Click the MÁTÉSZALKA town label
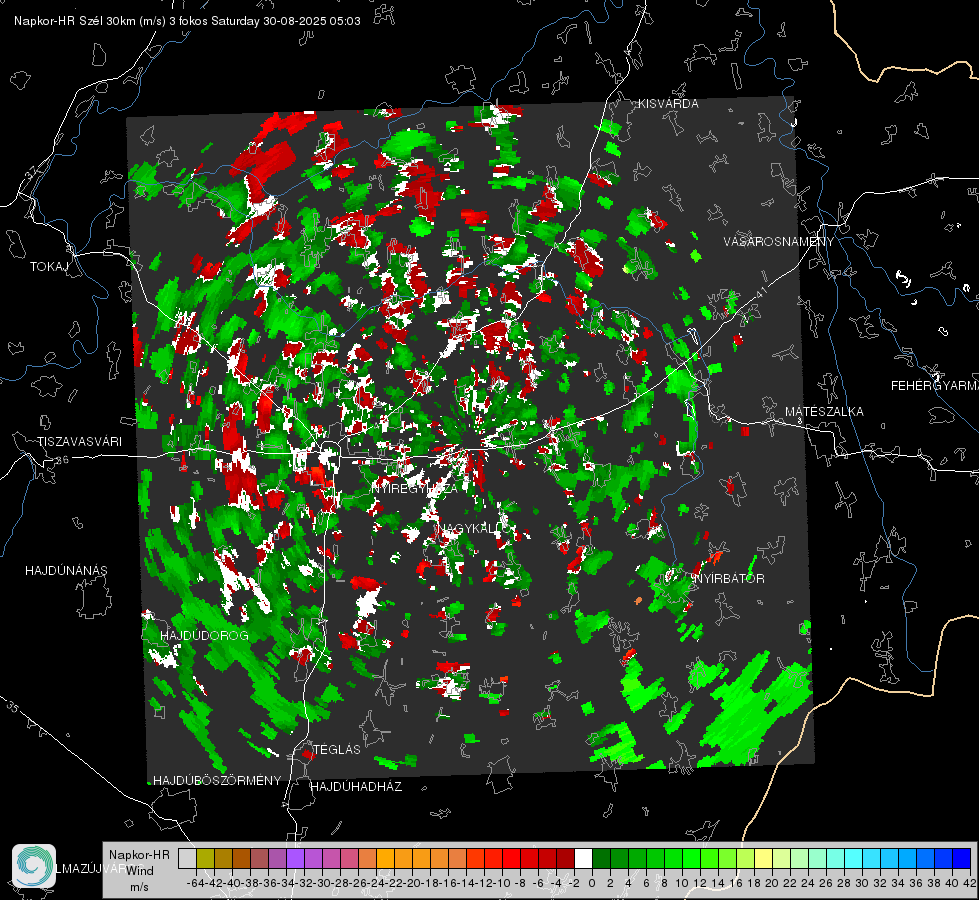This screenshot has height=900, width=979. click(824, 412)
